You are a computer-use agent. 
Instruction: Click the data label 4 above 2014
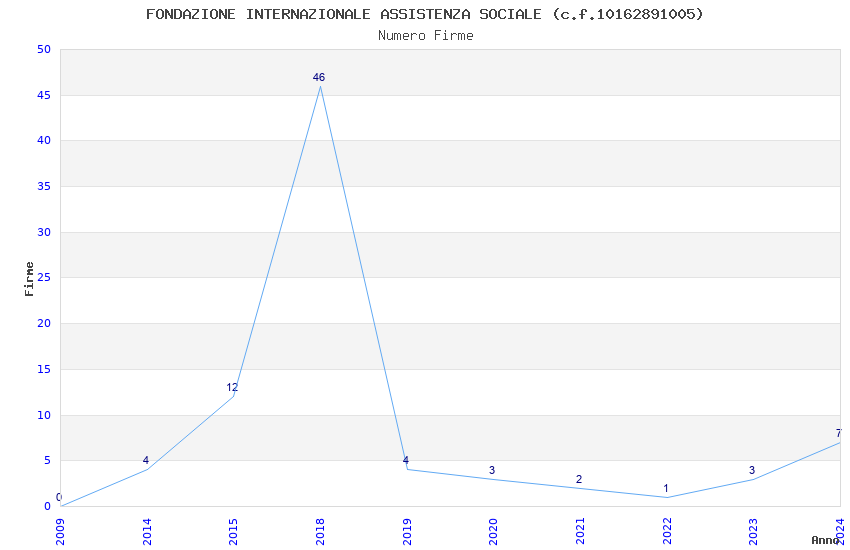145,461
